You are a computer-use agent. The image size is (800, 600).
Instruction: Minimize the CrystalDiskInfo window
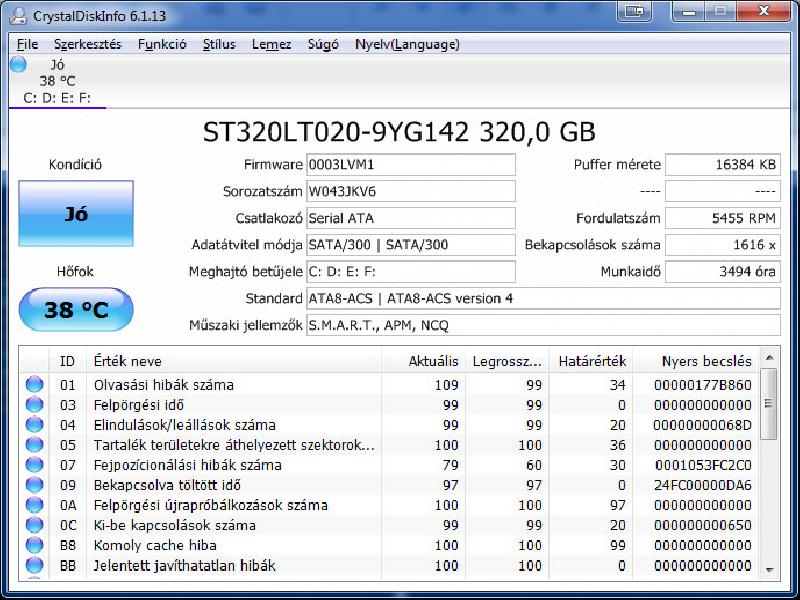[688, 11]
